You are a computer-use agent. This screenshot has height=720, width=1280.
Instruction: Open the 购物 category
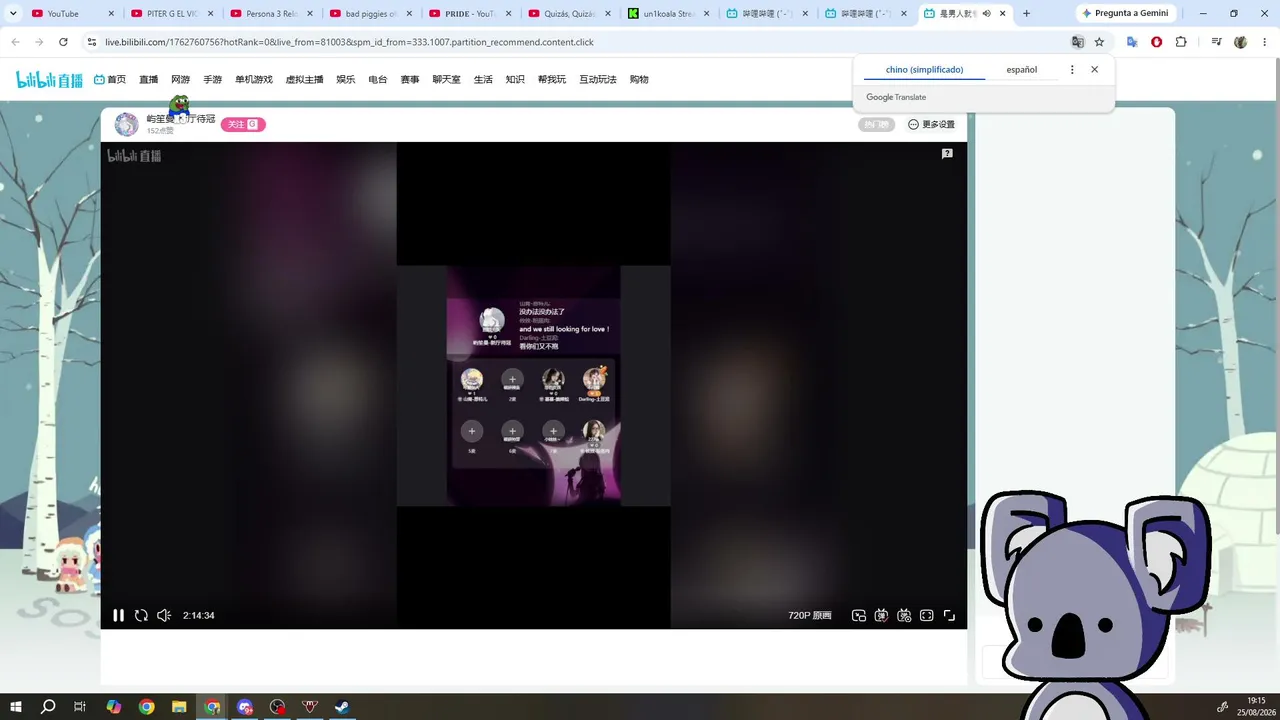(x=639, y=80)
